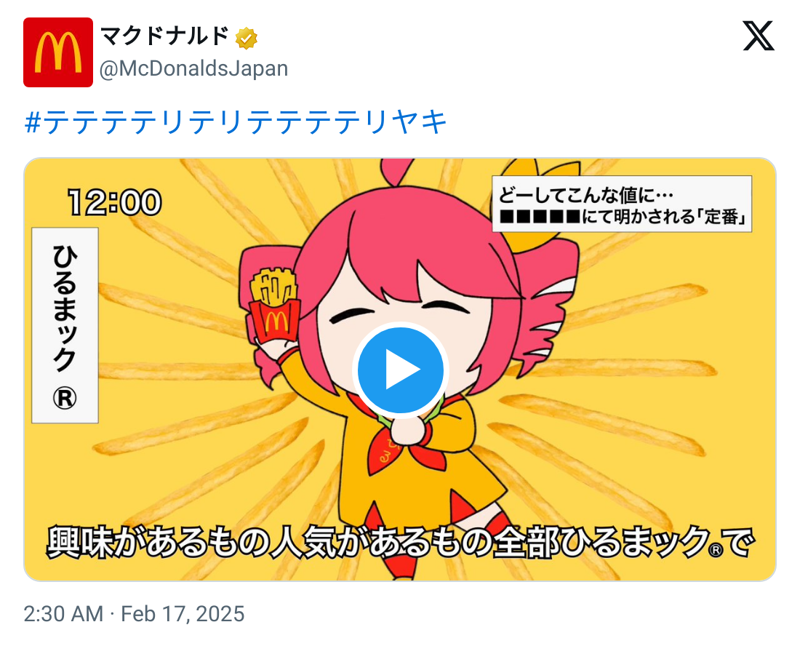Screen dimensions: 800x646
Task: Click the gold verified checkmark badge
Action: pyautogui.click(x=246, y=38)
